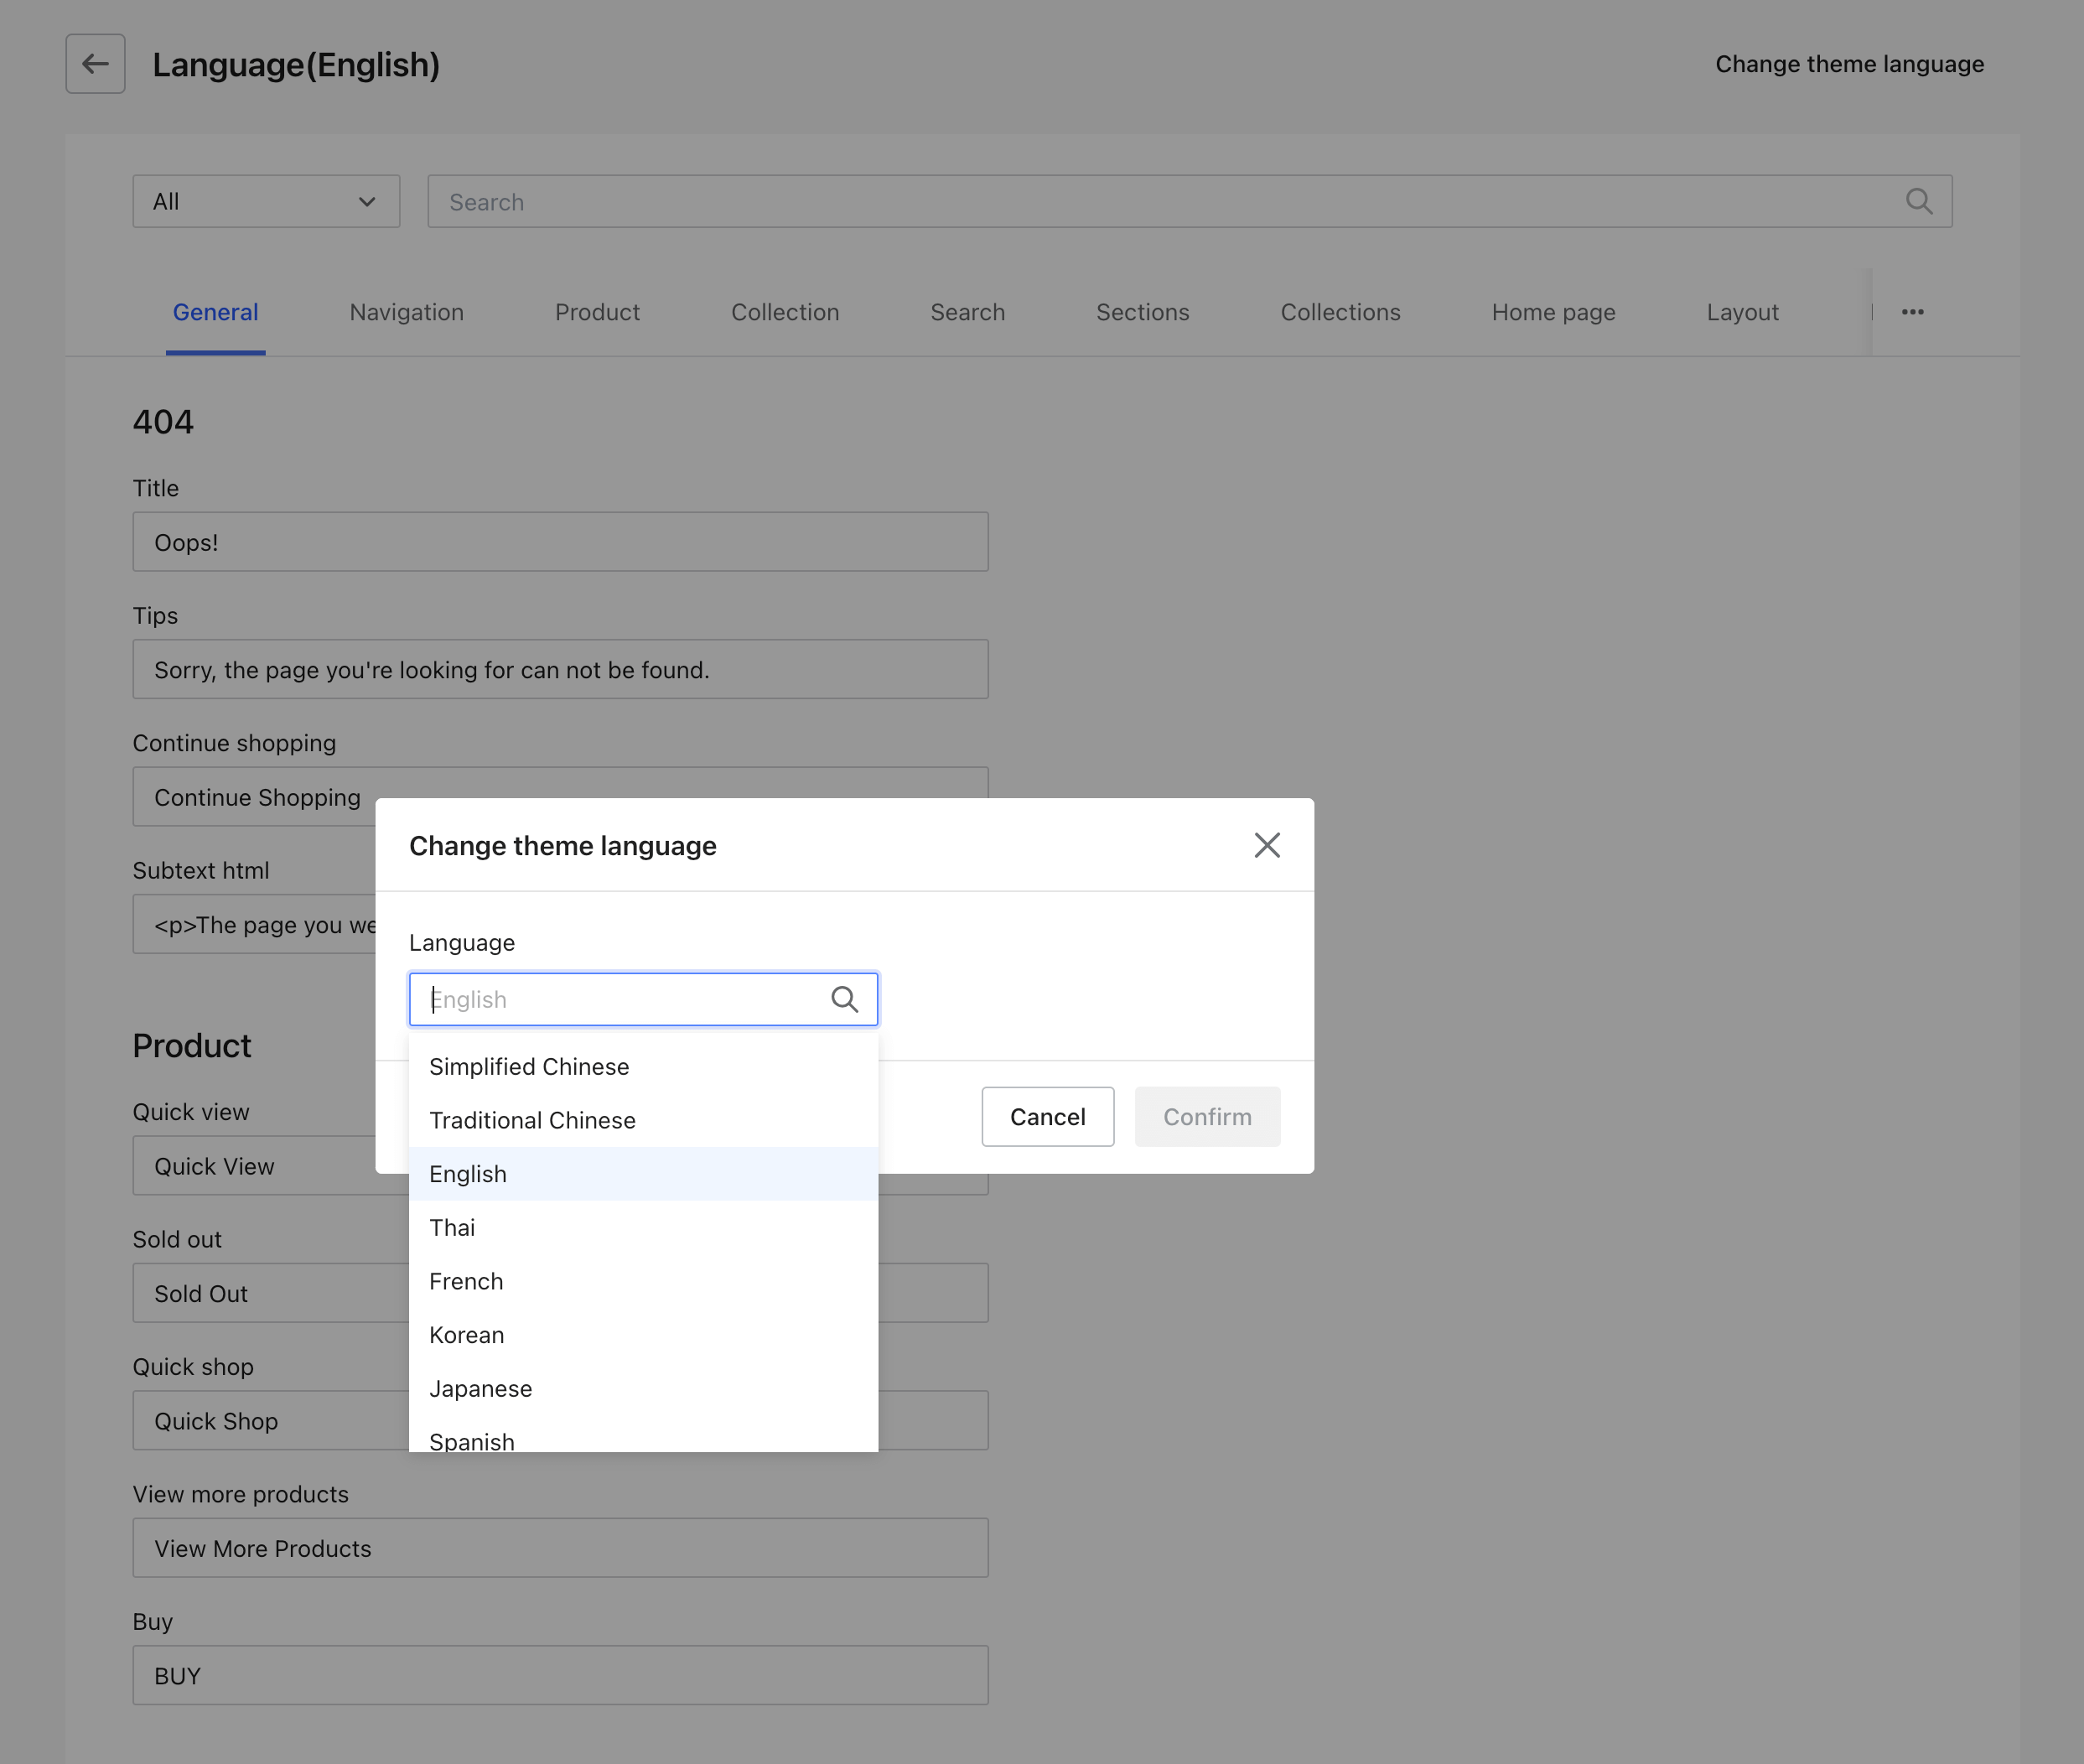Click the Confirm button
The height and width of the screenshot is (1764, 2084).
1206,1116
